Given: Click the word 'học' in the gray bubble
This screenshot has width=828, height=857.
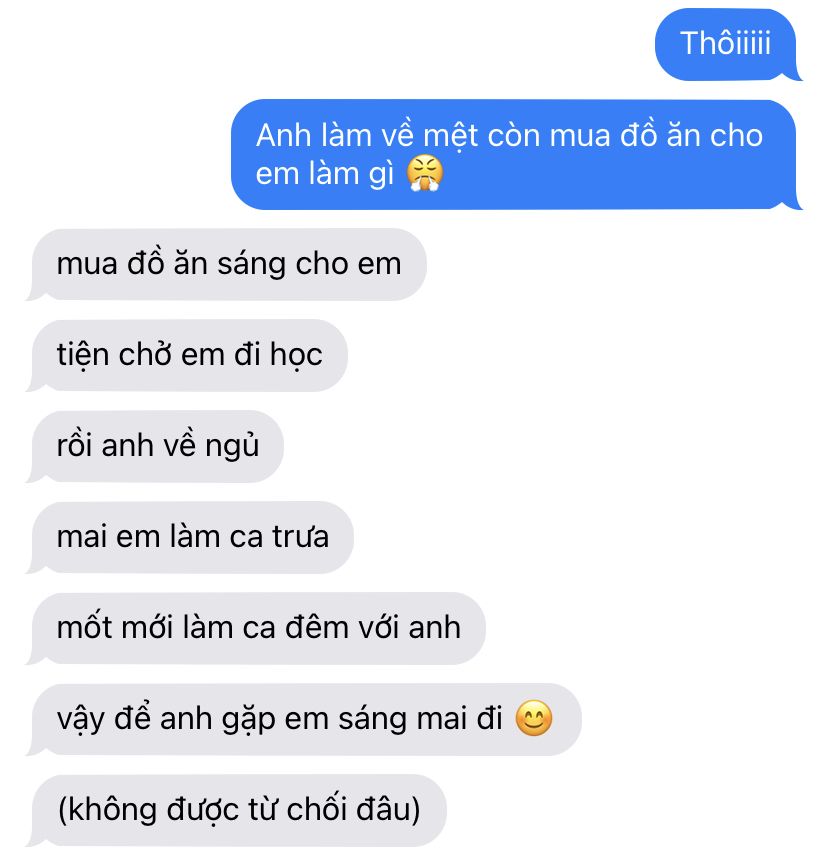Looking at the screenshot, I should click(296, 355).
